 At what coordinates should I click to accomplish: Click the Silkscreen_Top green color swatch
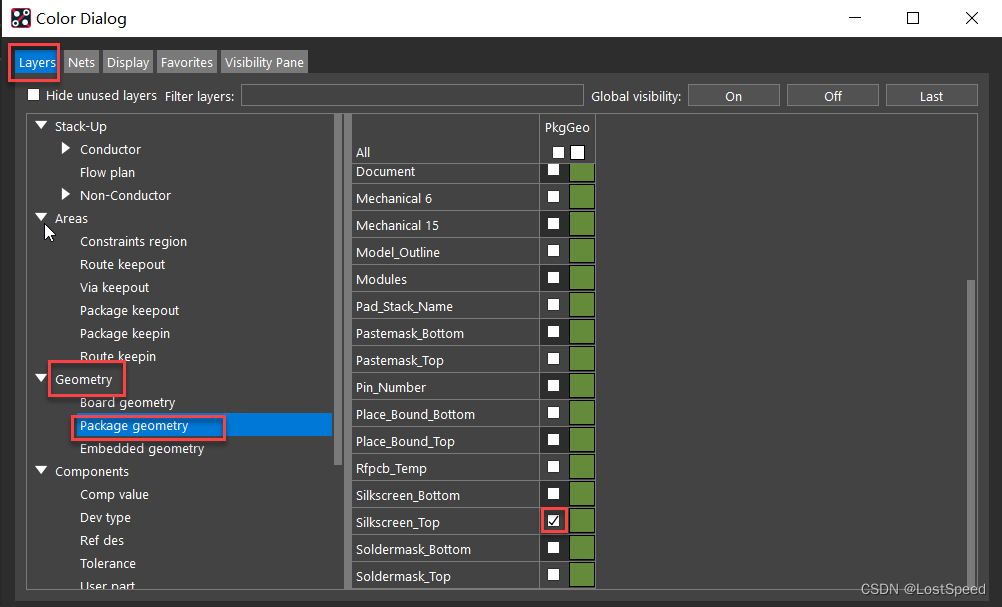coord(582,522)
